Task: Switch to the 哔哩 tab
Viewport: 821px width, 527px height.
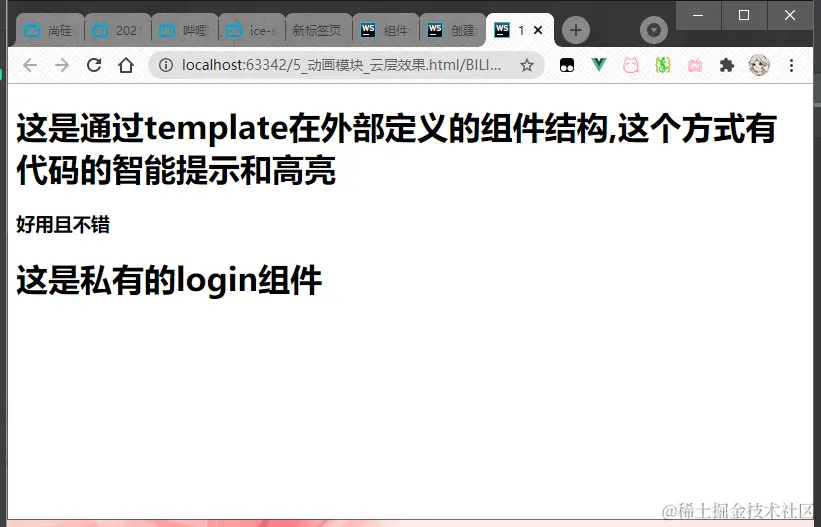Action: pyautogui.click(x=184, y=30)
